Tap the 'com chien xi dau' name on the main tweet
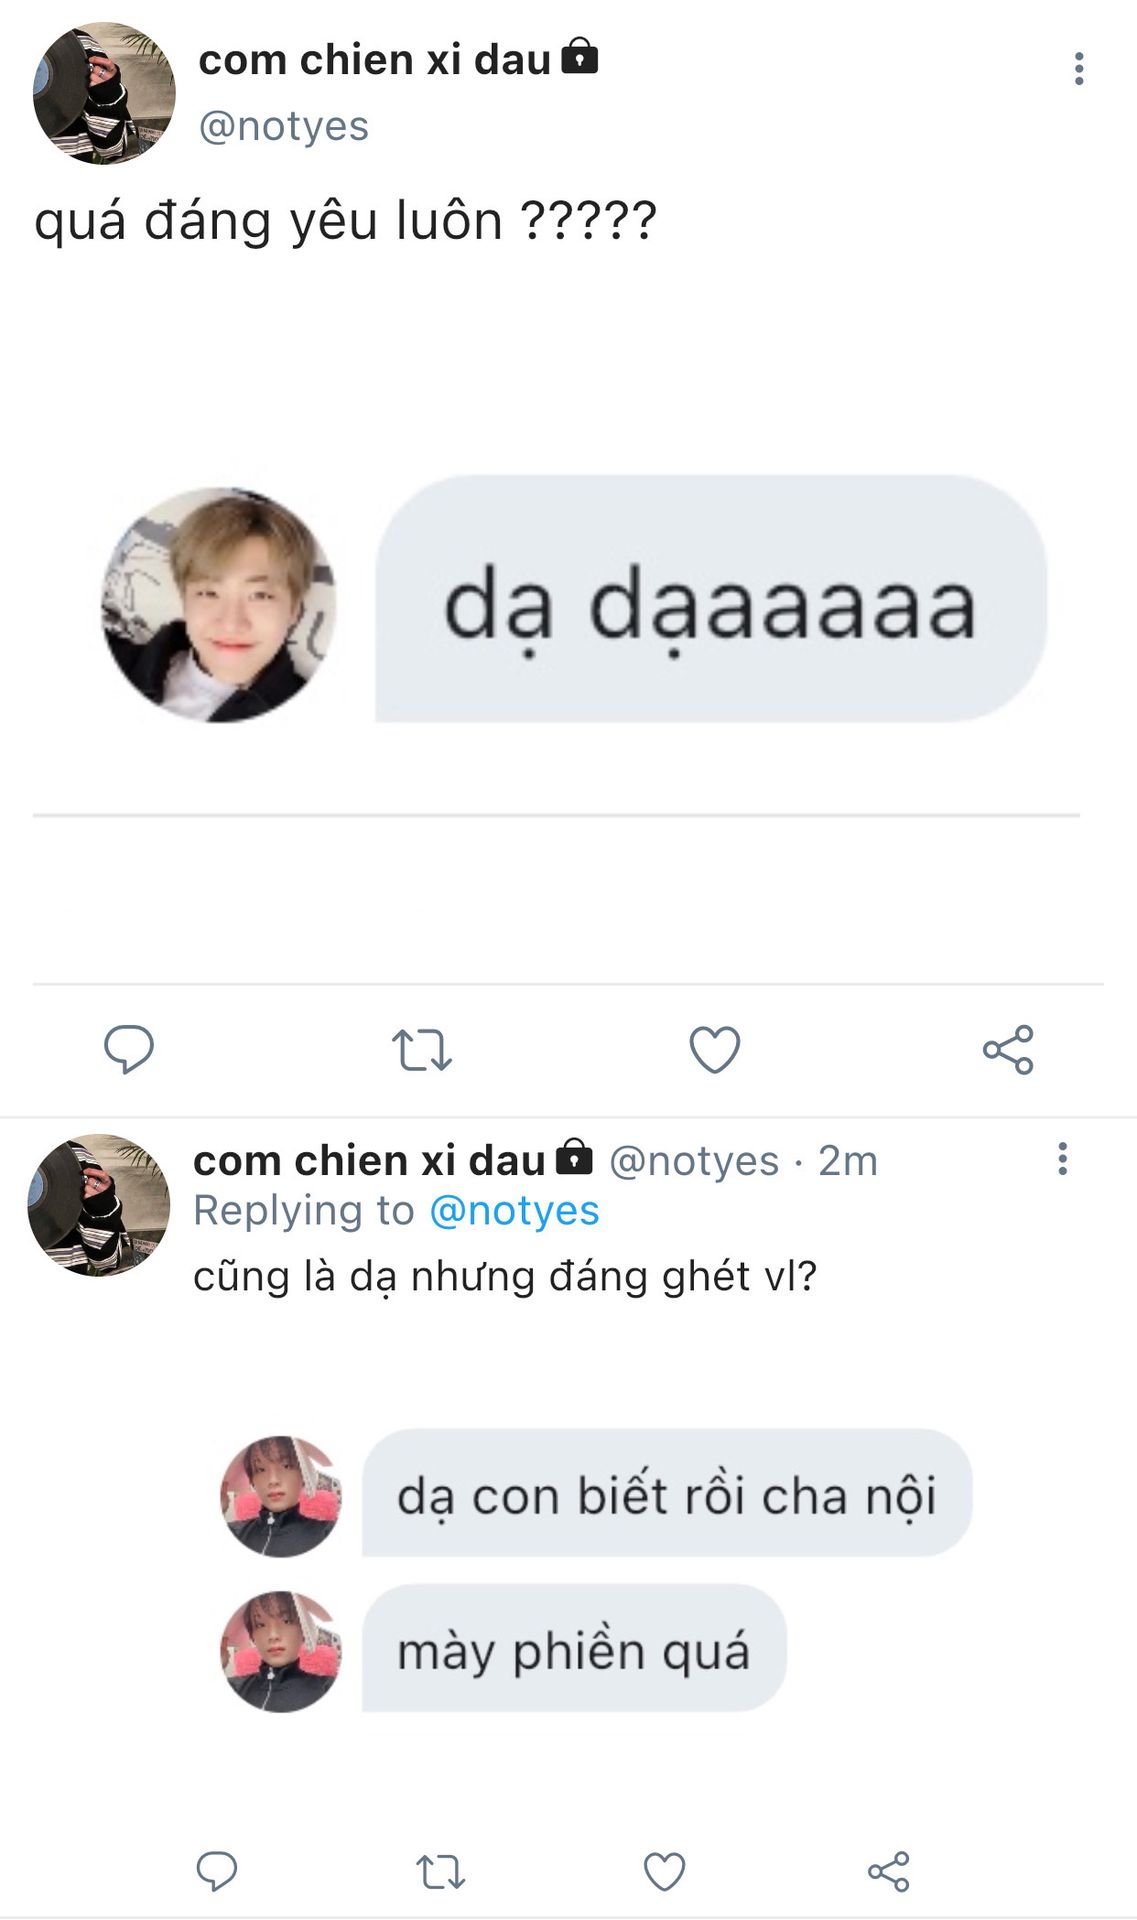 pyautogui.click(x=375, y=60)
